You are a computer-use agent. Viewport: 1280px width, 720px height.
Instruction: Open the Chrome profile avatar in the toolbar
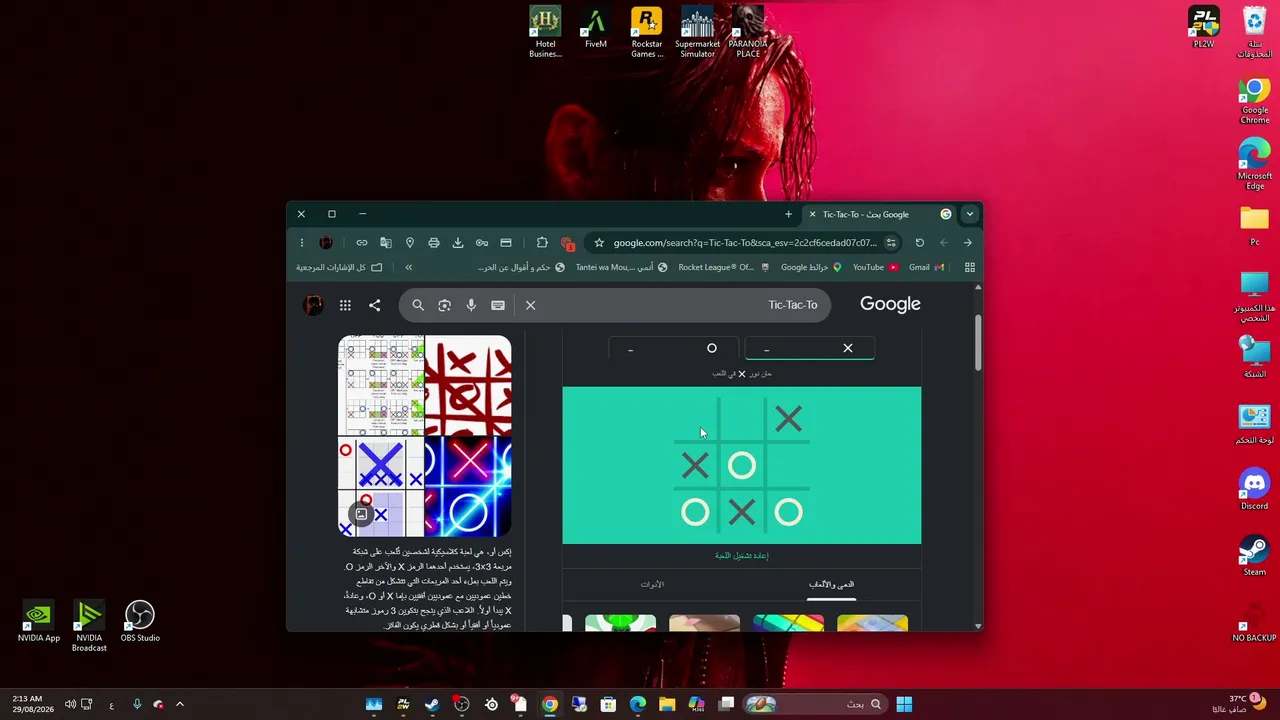tap(326, 243)
